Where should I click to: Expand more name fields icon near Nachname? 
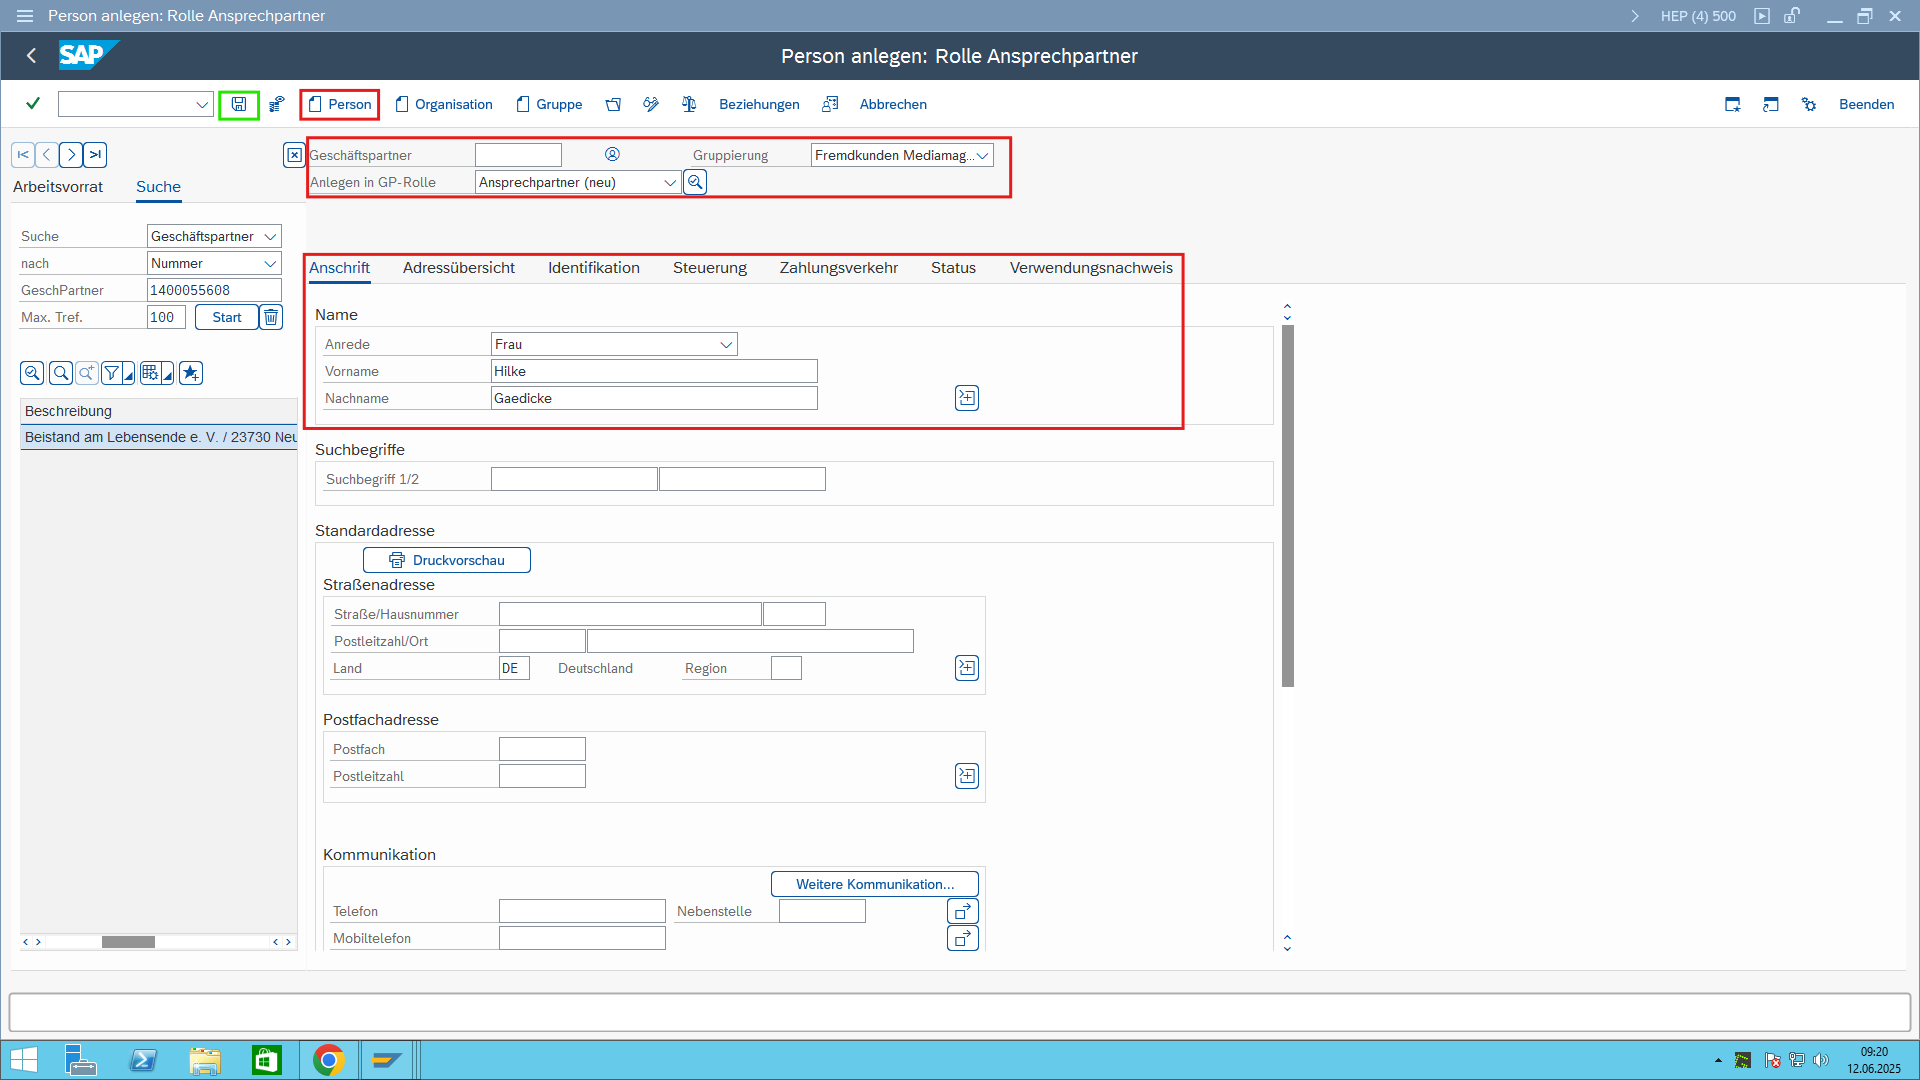click(x=967, y=398)
